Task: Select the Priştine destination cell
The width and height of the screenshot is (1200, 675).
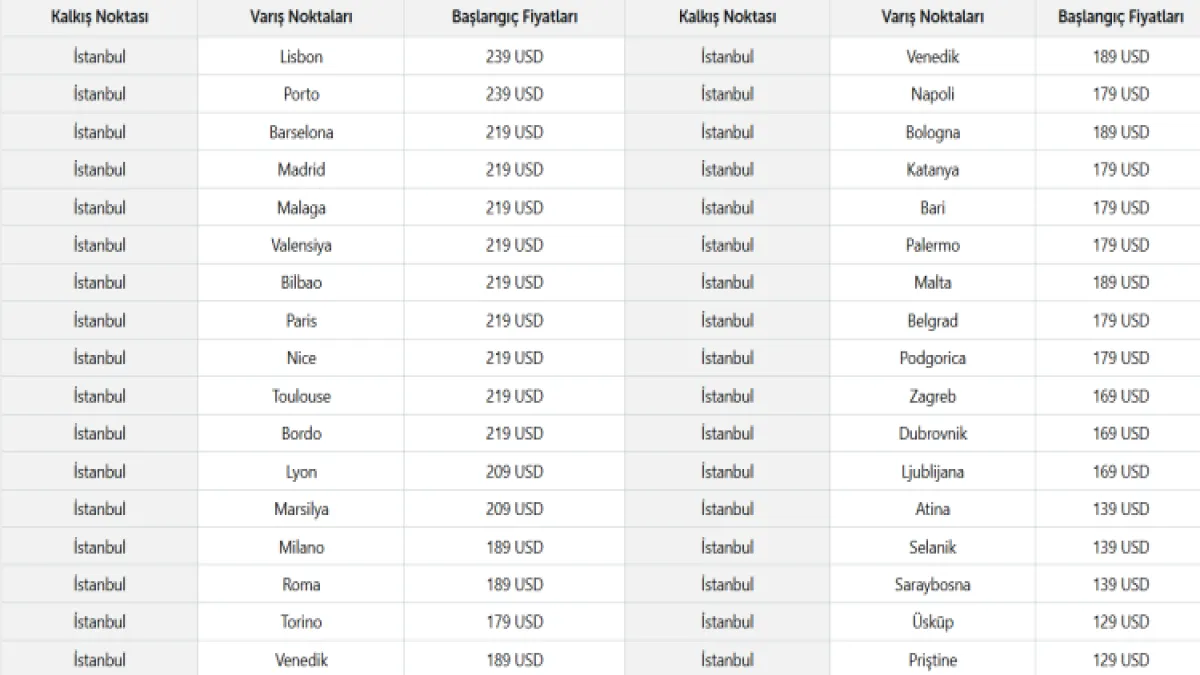Action: [932, 660]
